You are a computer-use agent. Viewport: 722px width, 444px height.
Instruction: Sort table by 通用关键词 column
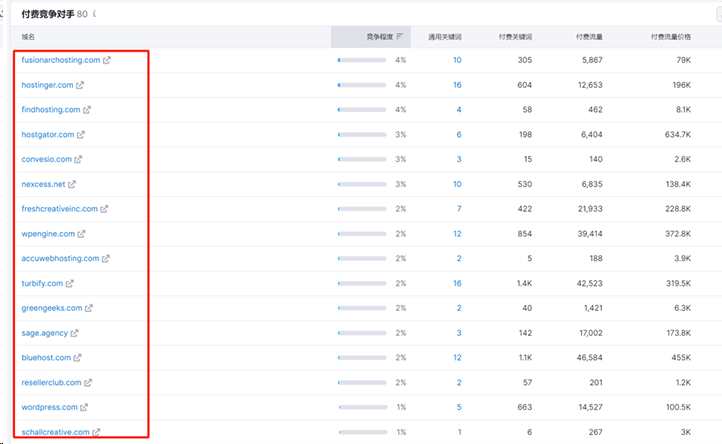tap(445, 37)
